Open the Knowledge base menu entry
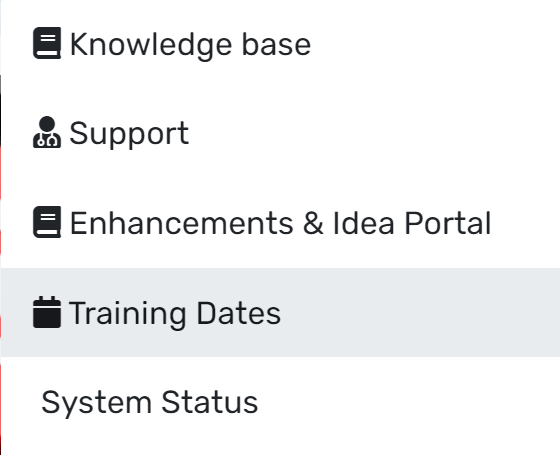The image size is (560, 455). [x=280, y=44]
